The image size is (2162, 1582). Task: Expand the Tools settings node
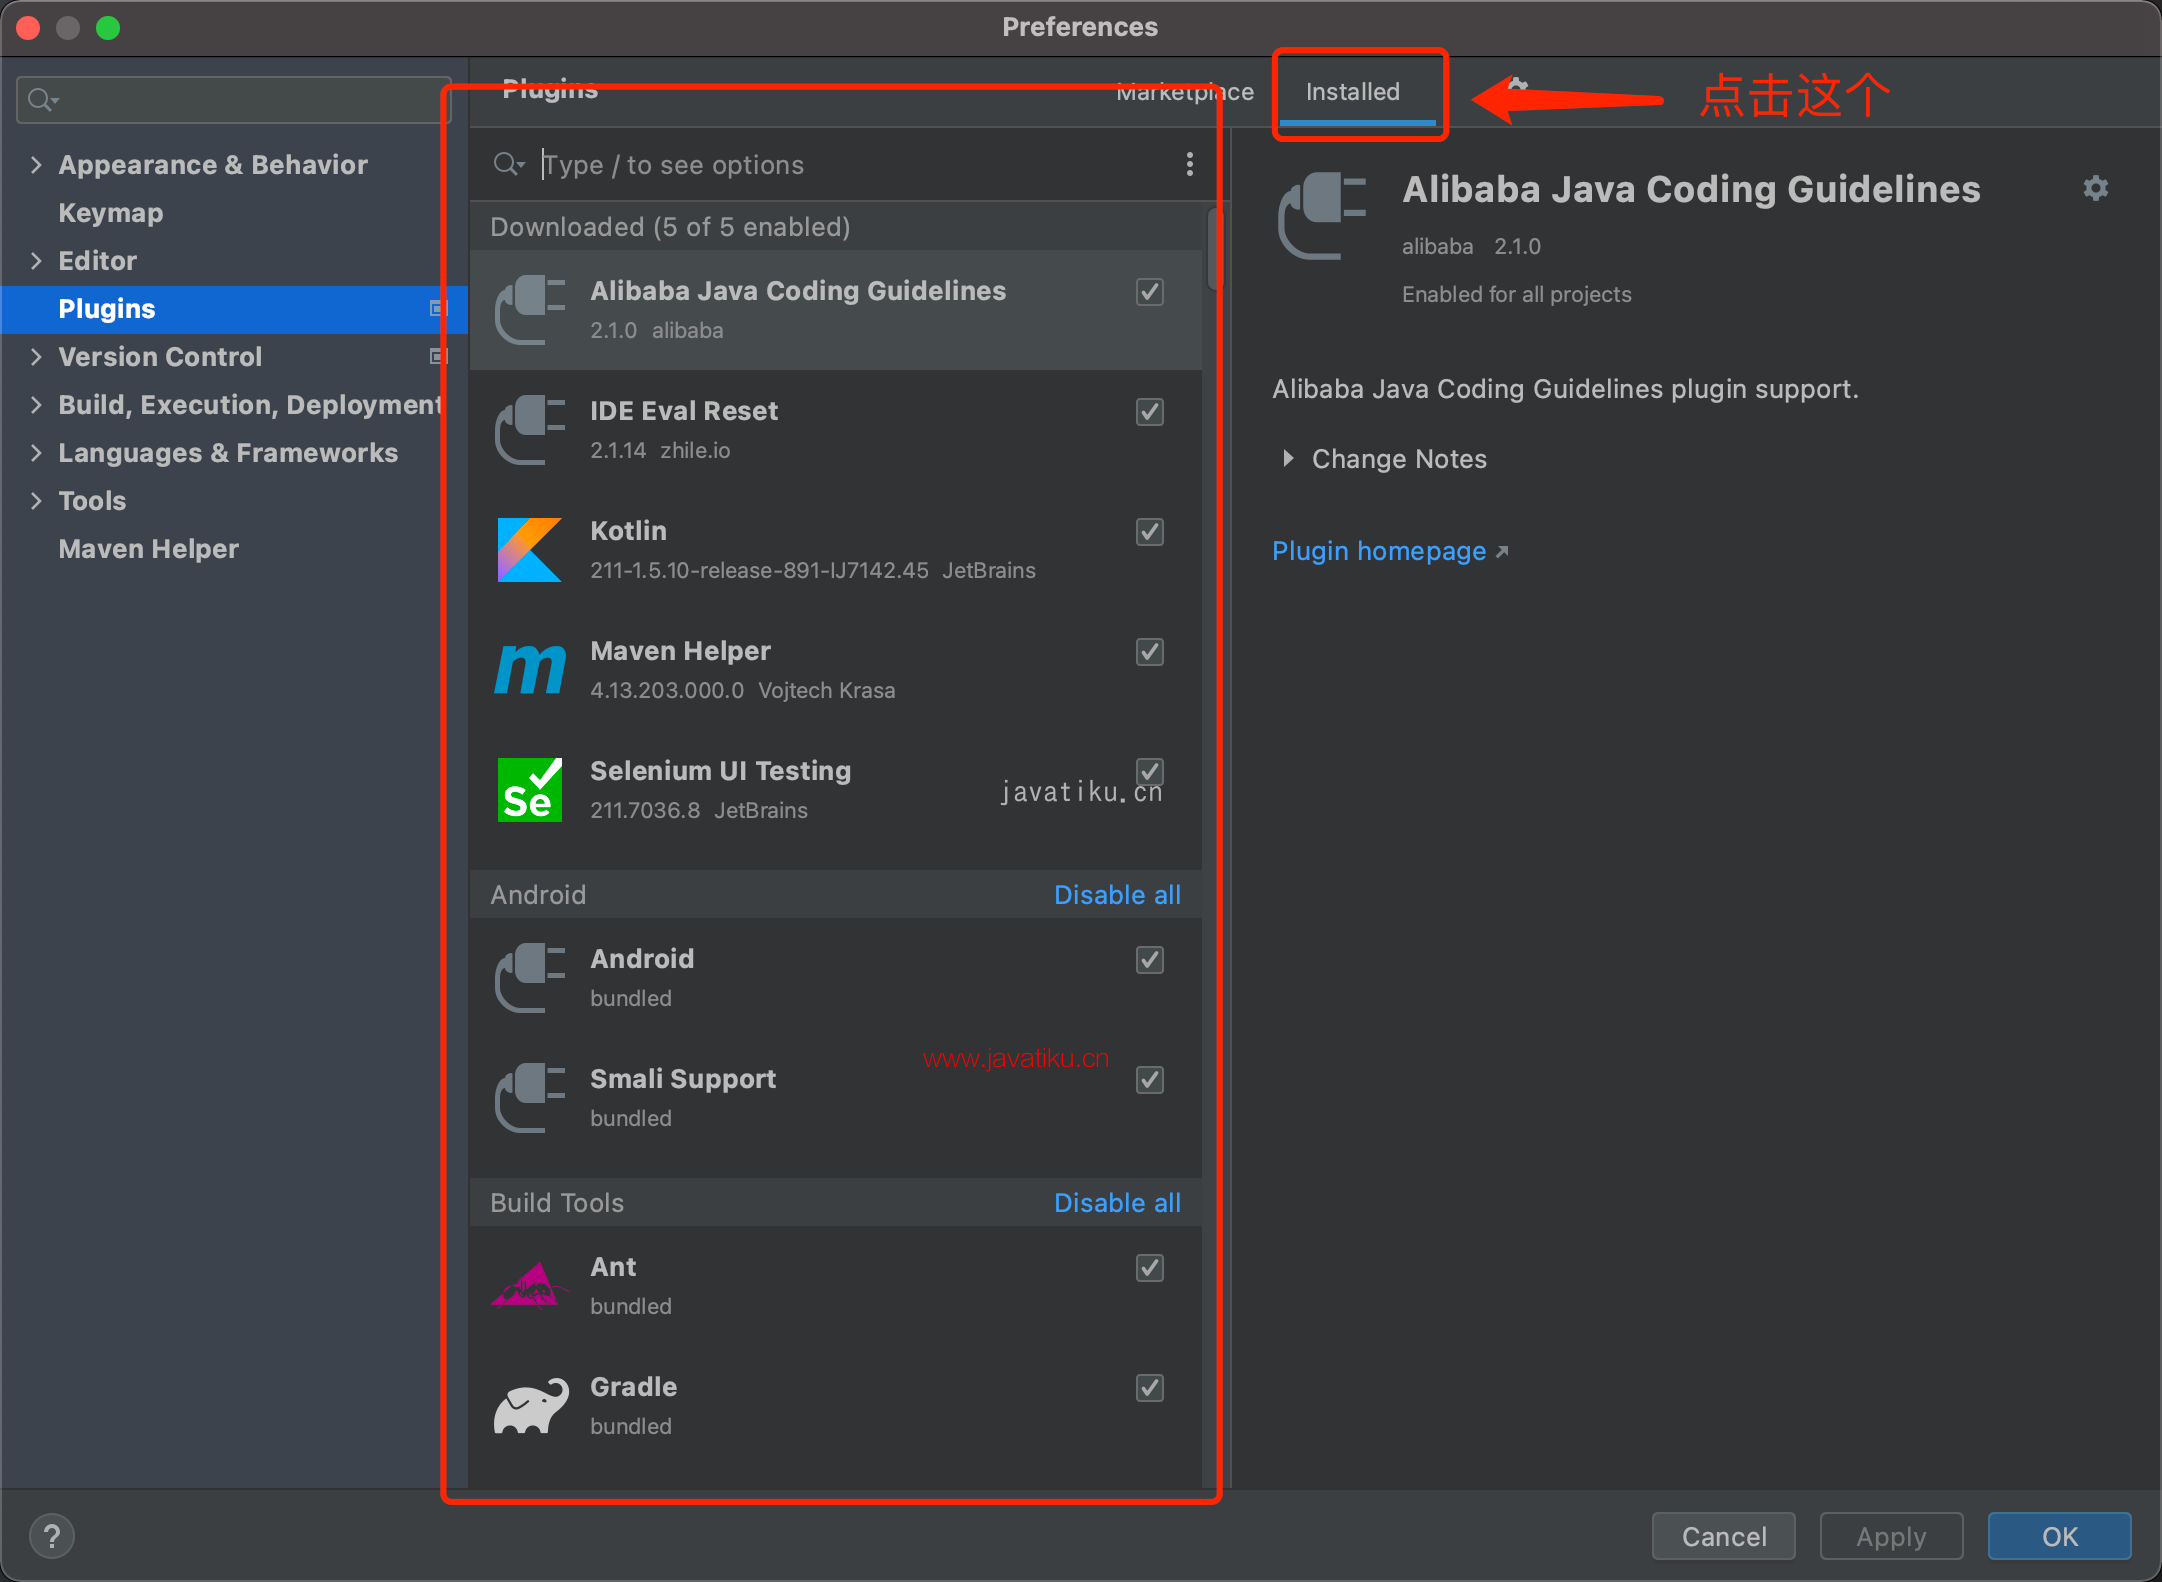(36, 500)
